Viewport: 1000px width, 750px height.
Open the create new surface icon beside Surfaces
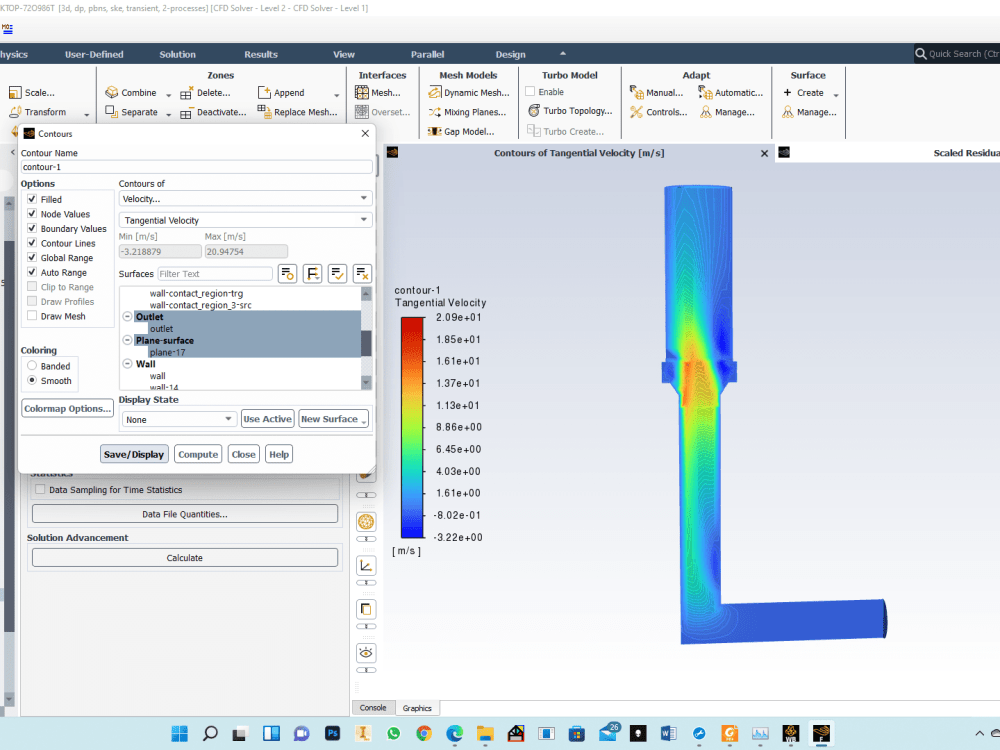(312, 273)
